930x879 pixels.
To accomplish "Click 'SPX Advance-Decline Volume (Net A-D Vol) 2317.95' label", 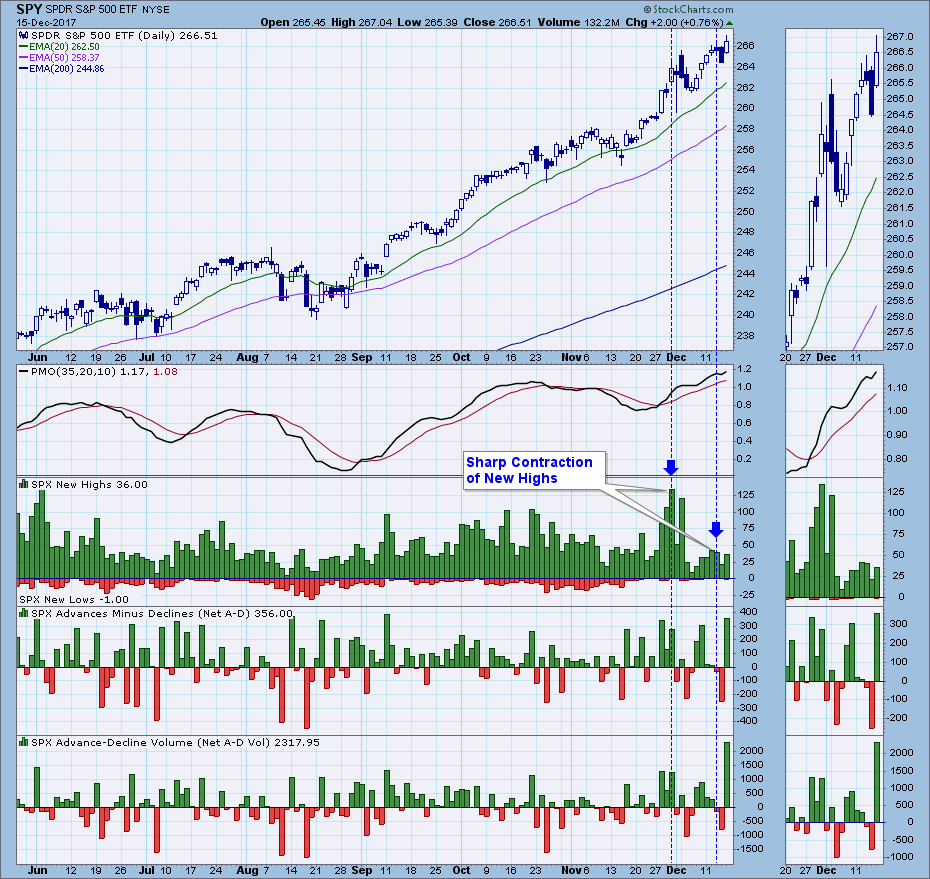I will 176,742.
